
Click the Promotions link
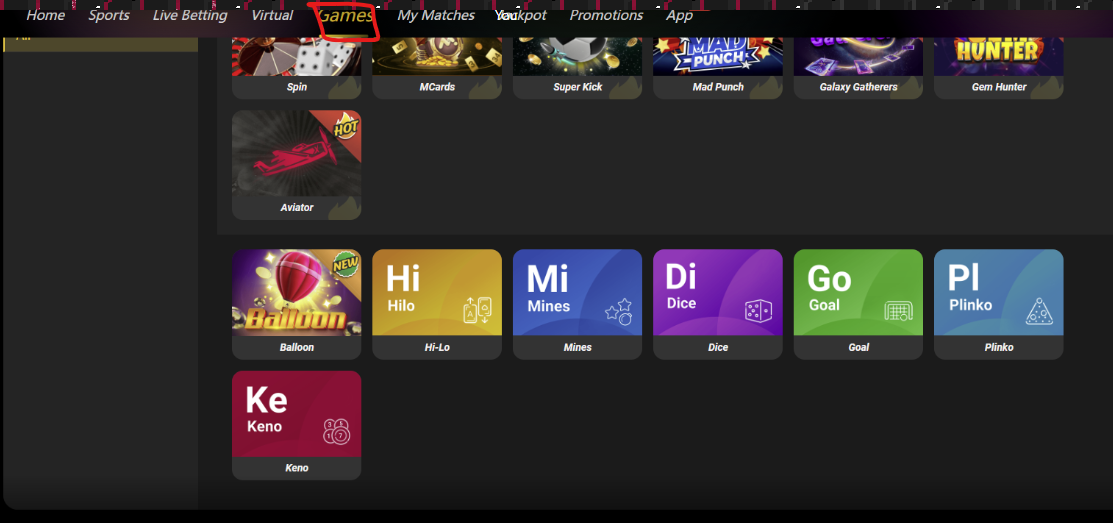606,15
